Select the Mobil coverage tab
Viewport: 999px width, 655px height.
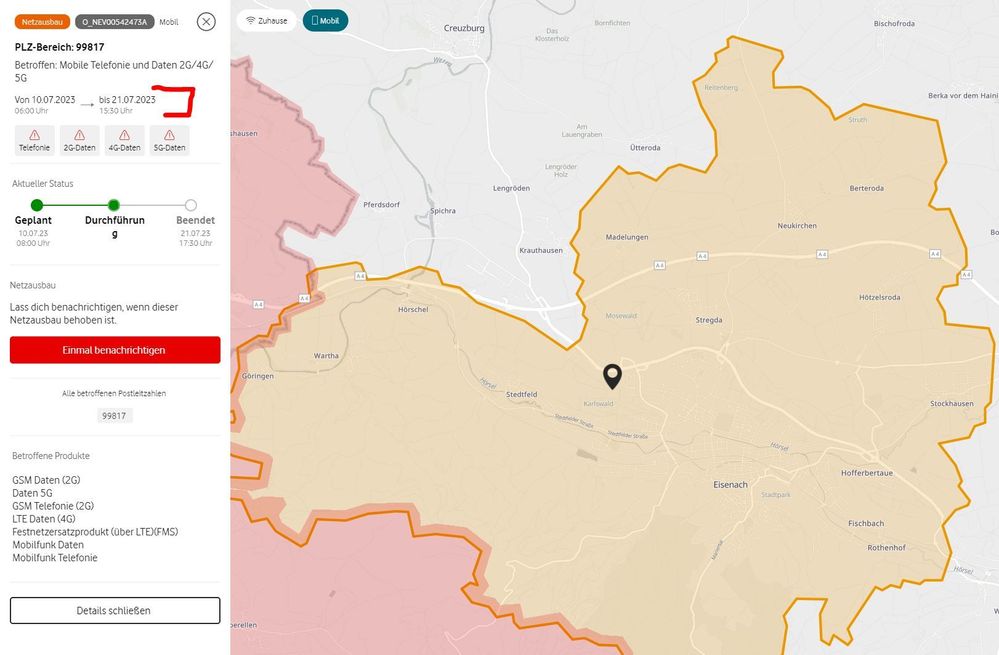pyautogui.click(x=325, y=20)
